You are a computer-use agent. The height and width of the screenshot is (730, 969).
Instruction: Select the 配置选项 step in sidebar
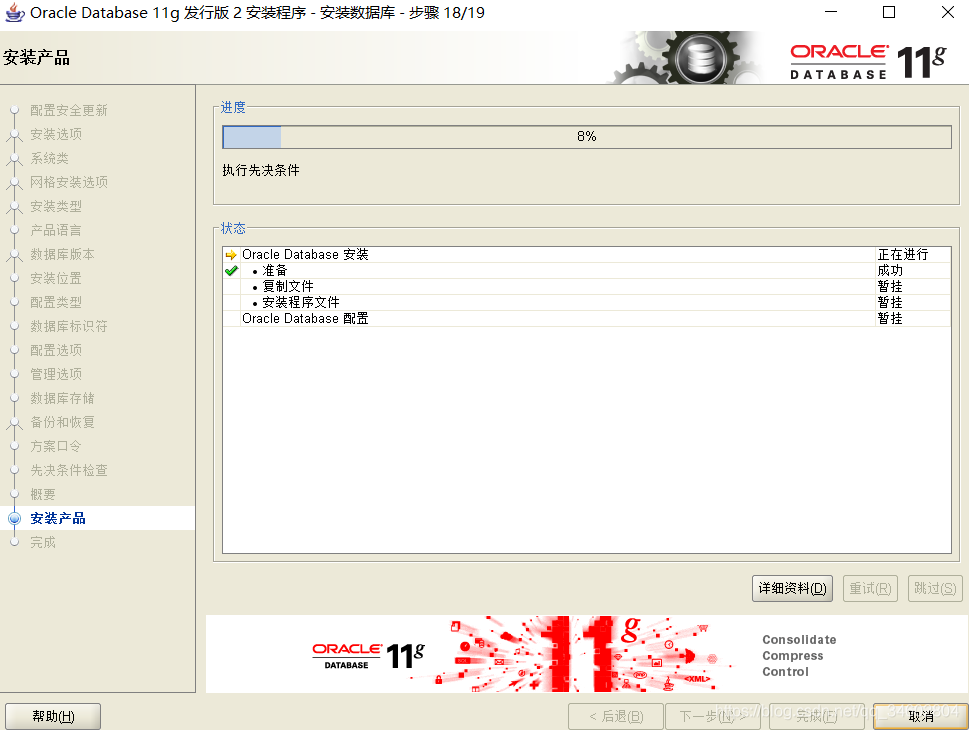click(56, 350)
